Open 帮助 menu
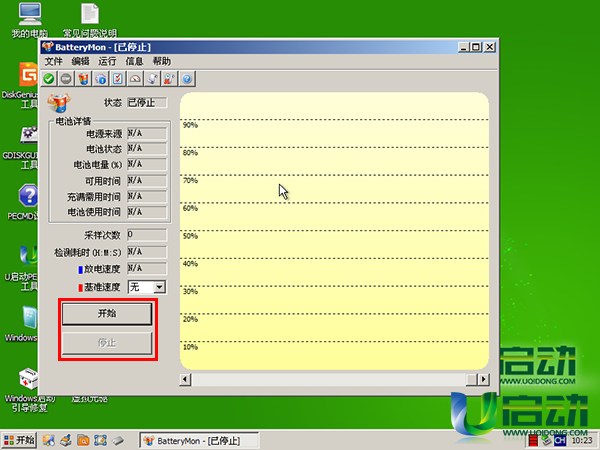The width and height of the screenshot is (600, 450). point(161,61)
